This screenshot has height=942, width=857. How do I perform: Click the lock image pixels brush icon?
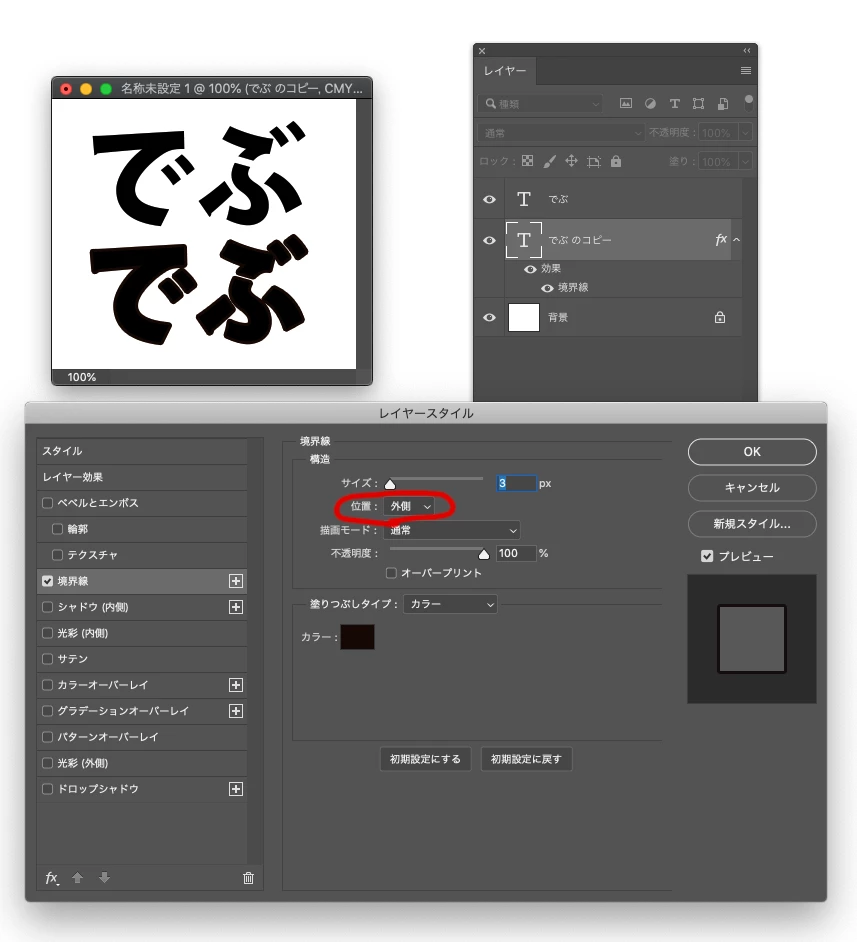pos(549,161)
